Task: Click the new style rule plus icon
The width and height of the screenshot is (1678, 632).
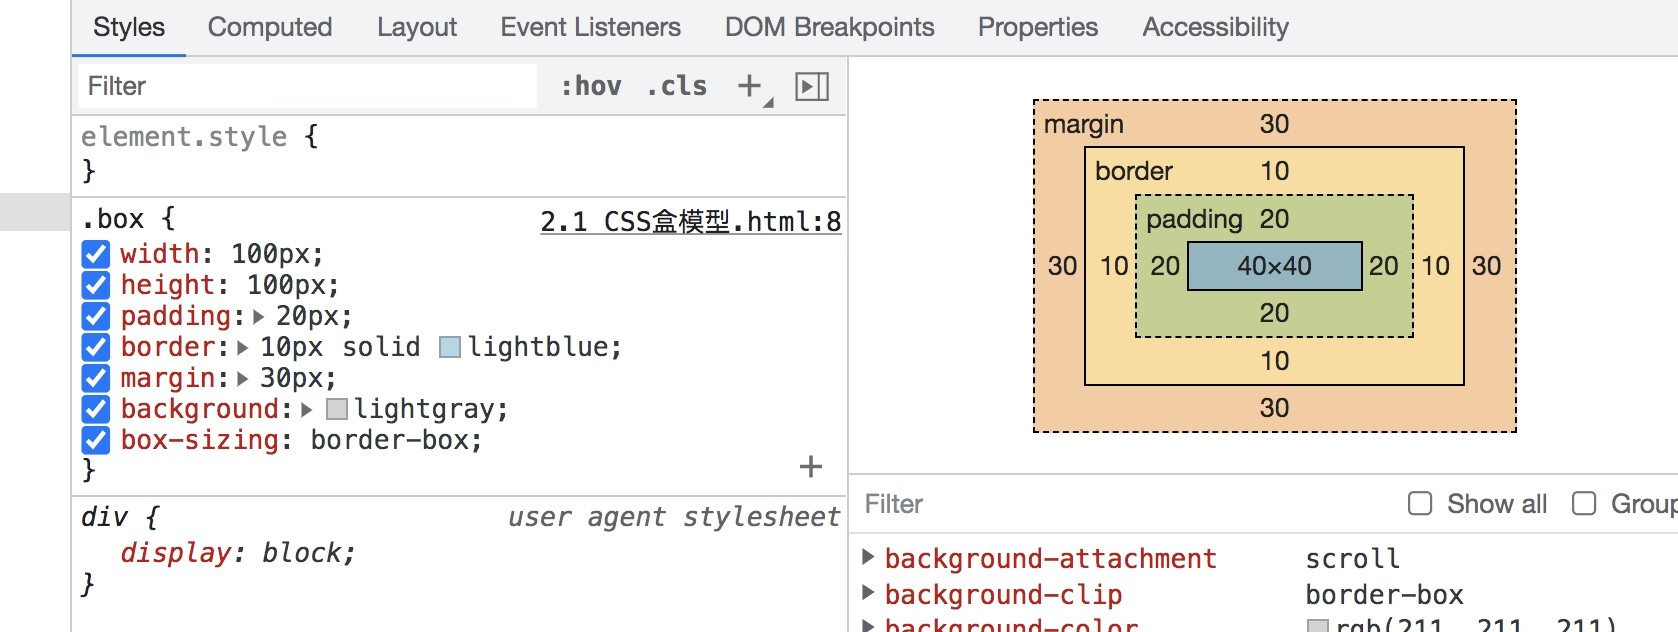Action: (x=750, y=87)
